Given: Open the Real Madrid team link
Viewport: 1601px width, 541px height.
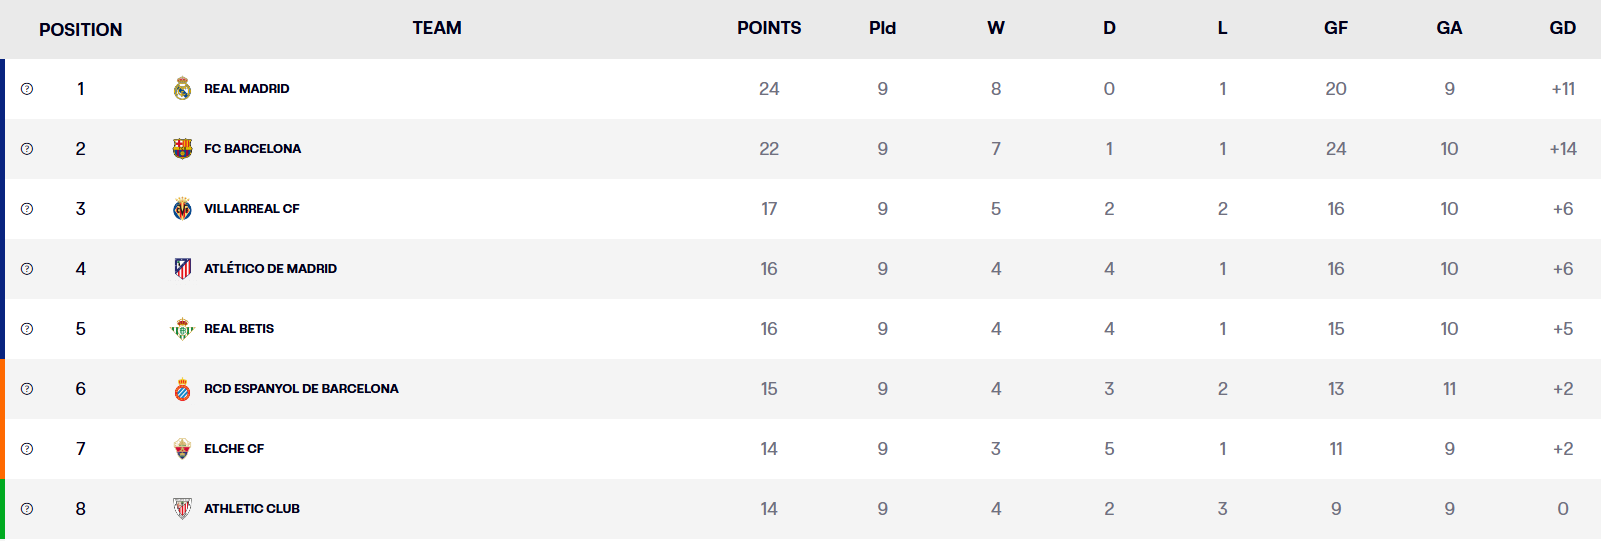Looking at the screenshot, I should point(246,89).
